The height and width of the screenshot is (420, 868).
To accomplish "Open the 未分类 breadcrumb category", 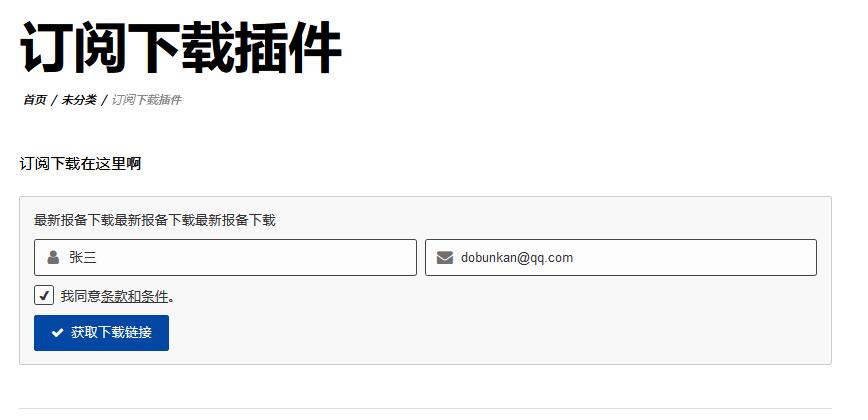I will click(x=79, y=100).
